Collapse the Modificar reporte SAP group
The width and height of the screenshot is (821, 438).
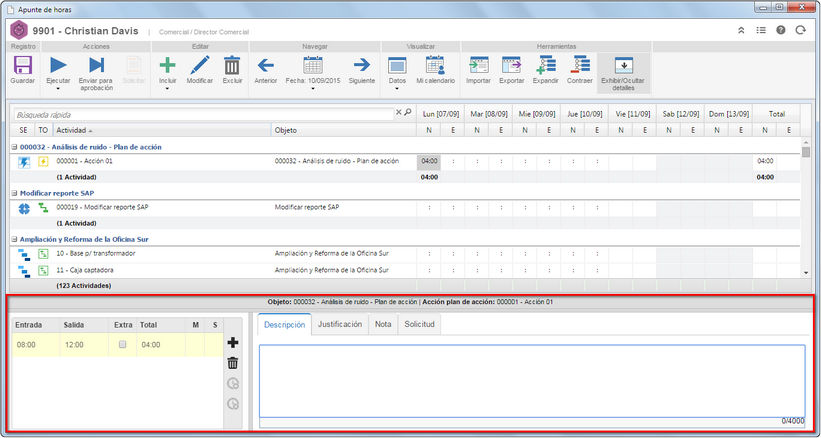15,194
